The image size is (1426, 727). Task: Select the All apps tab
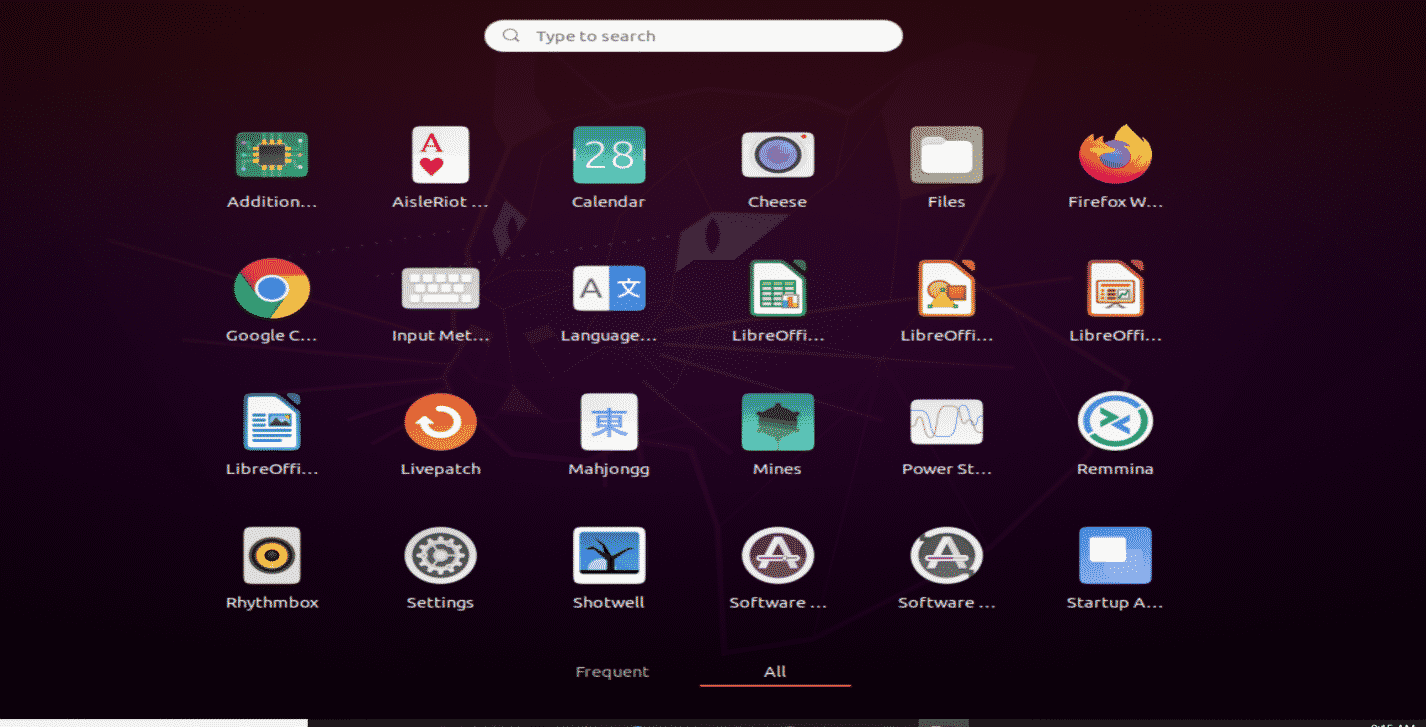click(x=775, y=672)
